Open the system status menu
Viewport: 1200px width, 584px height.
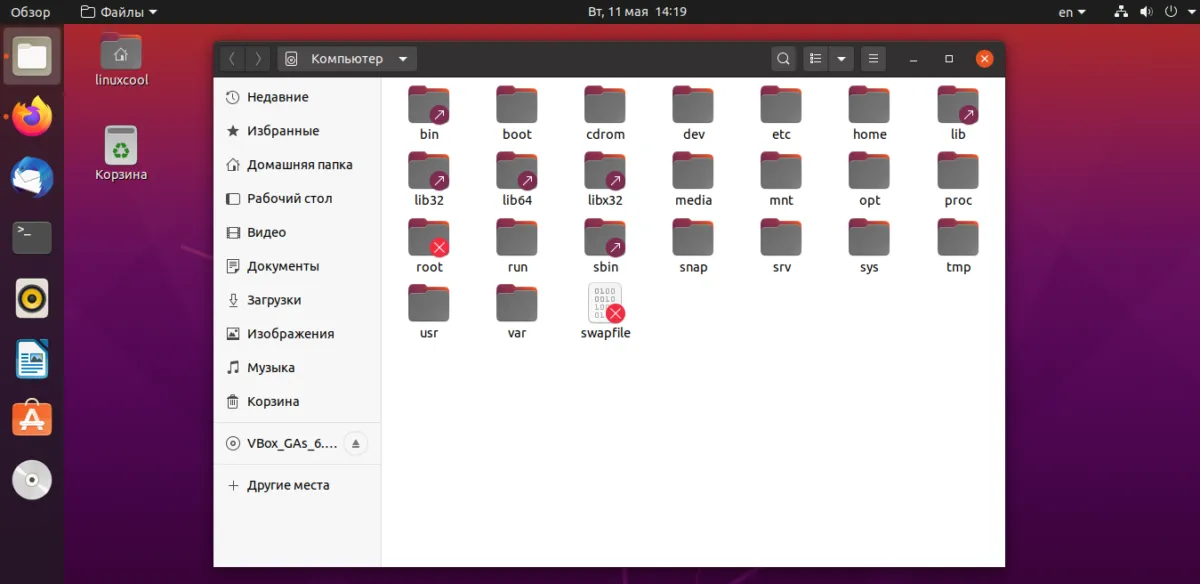(1153, 12)
